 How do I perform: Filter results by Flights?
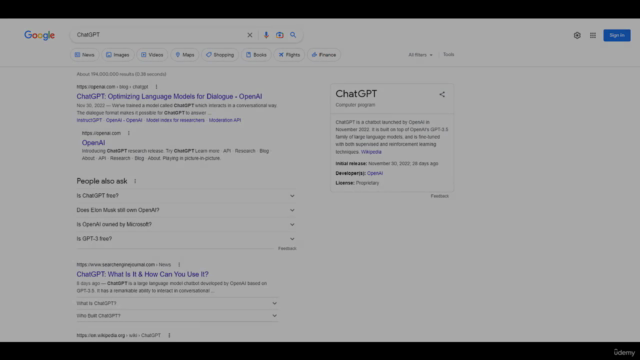tap(289, 55)
